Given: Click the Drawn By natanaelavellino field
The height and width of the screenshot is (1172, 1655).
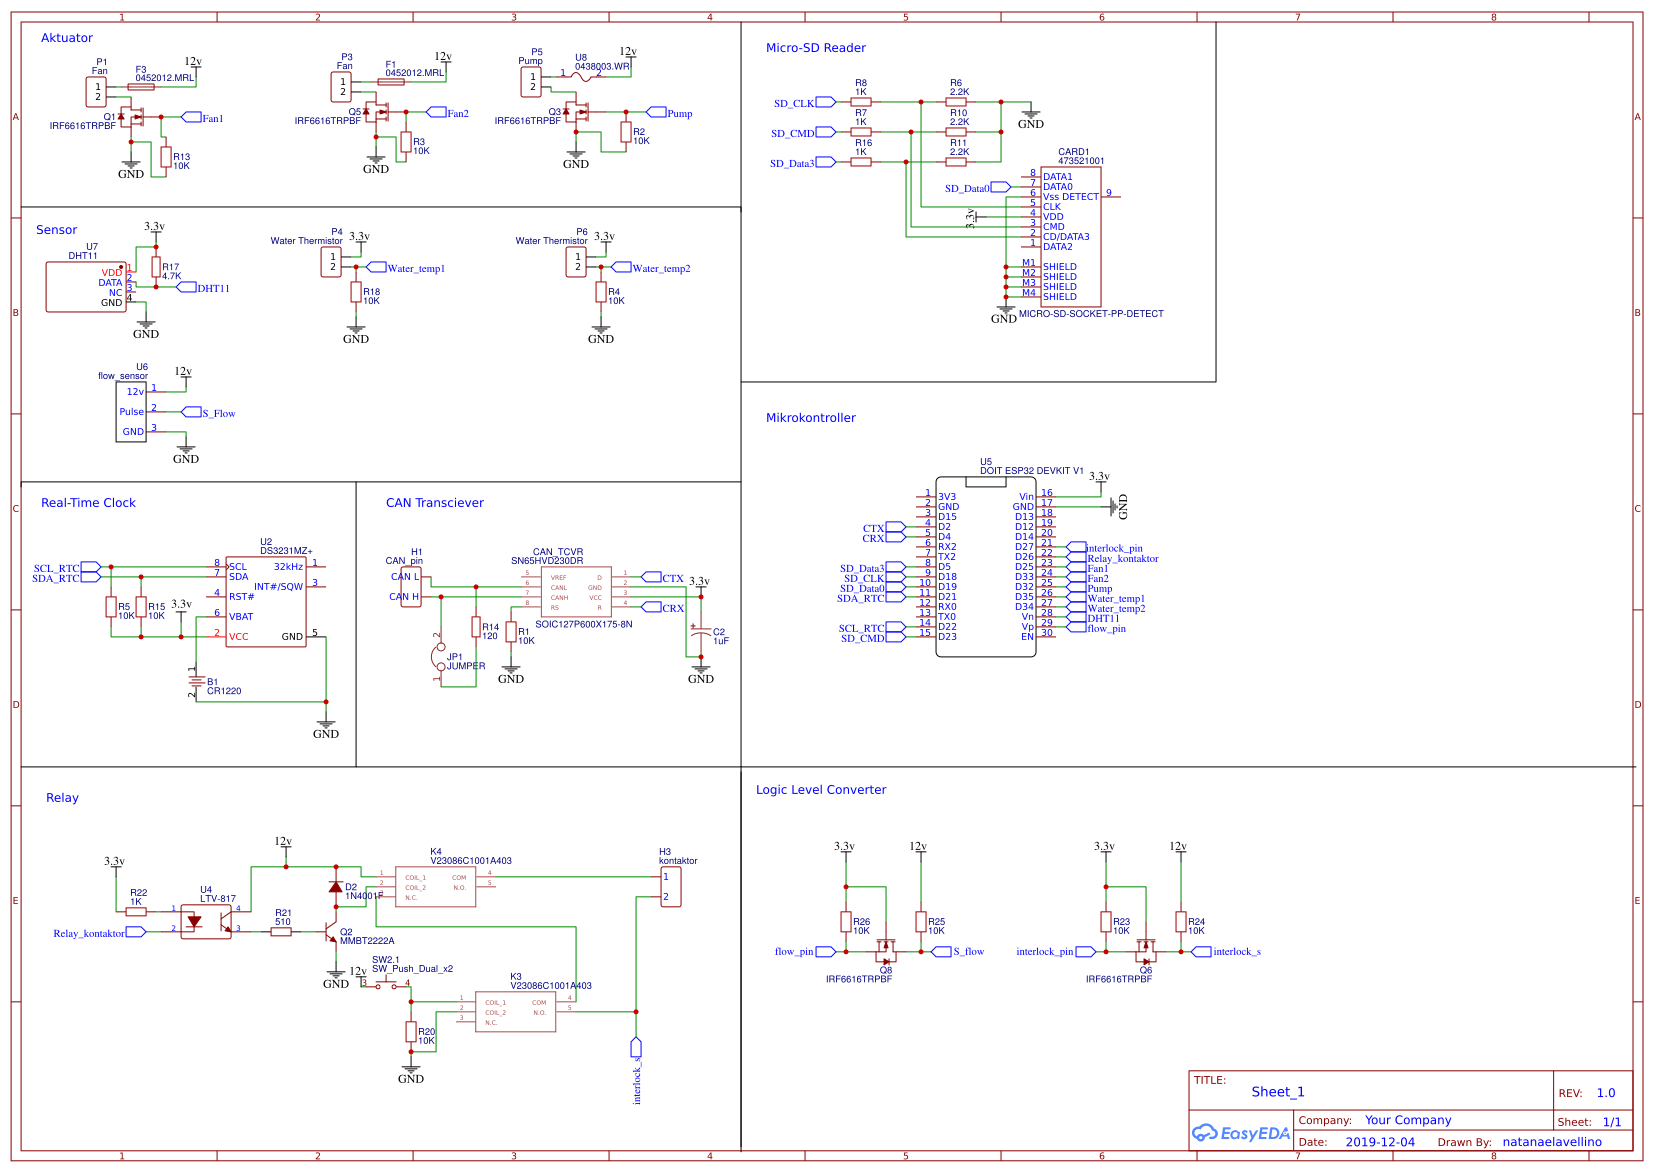Looking at the screenshot, I should pyautogui.click(x=1553, y=1141).
